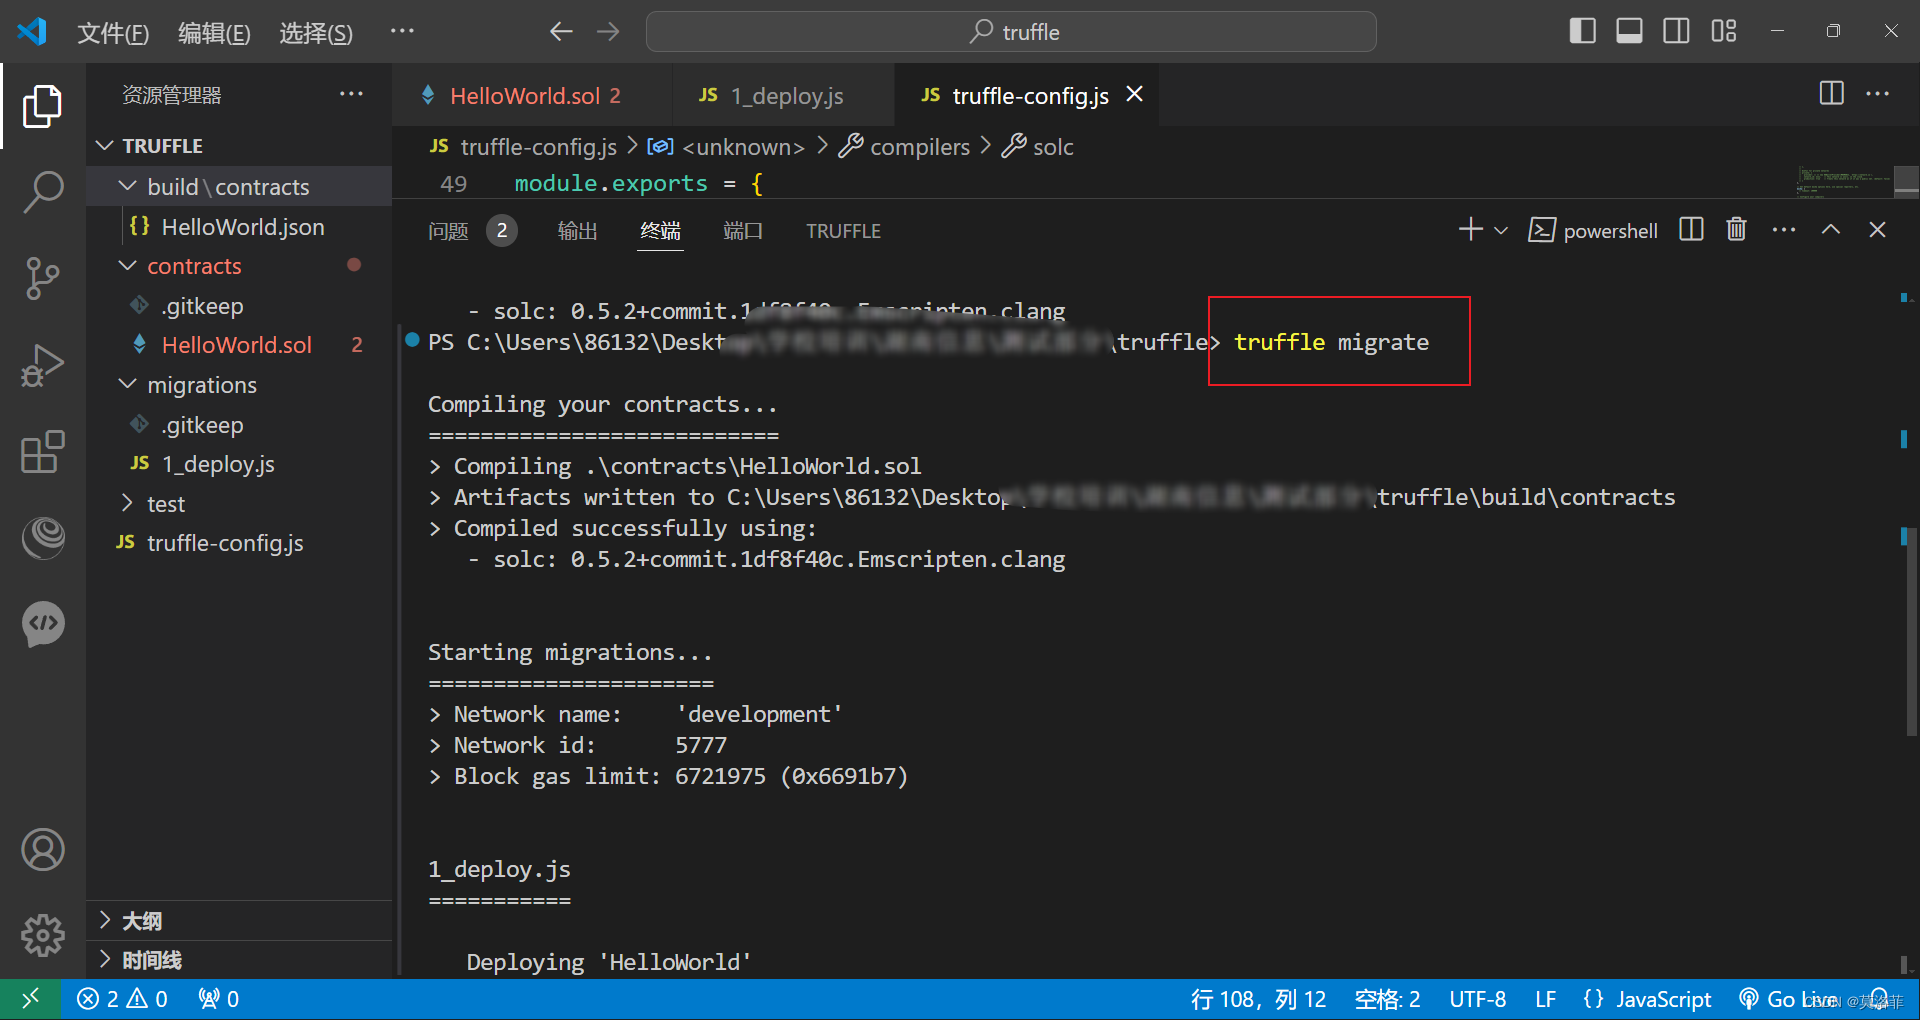Kill the terminal with trash icon
Image resolution: width=1920 pixels, height=1020 pixels.
[x=1736, y=230]
